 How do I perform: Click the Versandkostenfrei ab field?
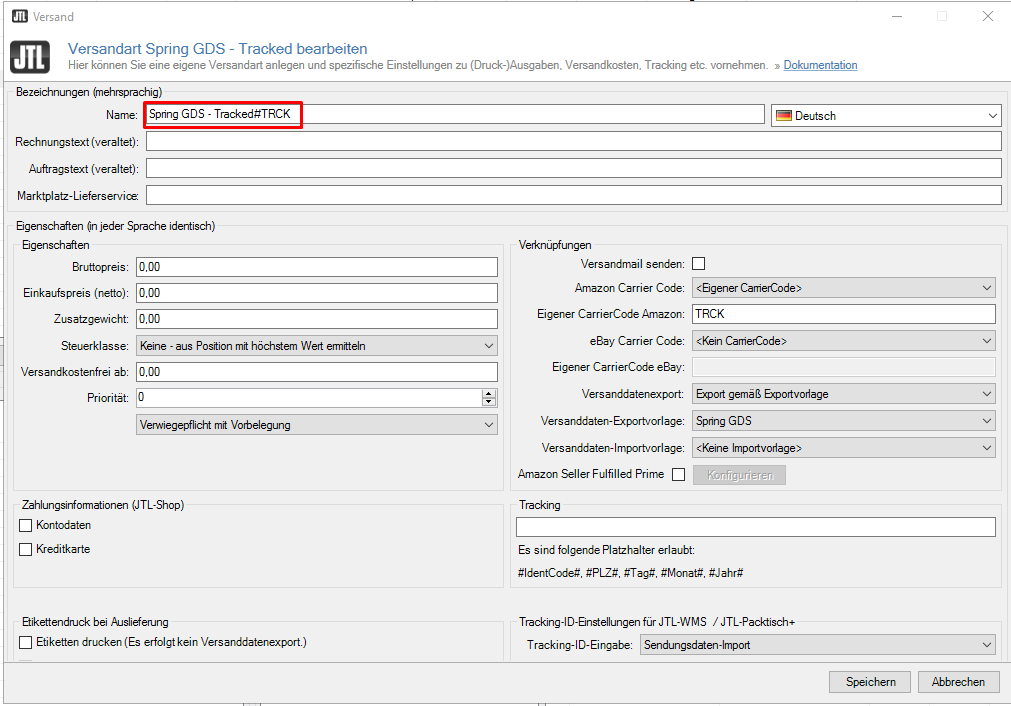click(317, 371)
